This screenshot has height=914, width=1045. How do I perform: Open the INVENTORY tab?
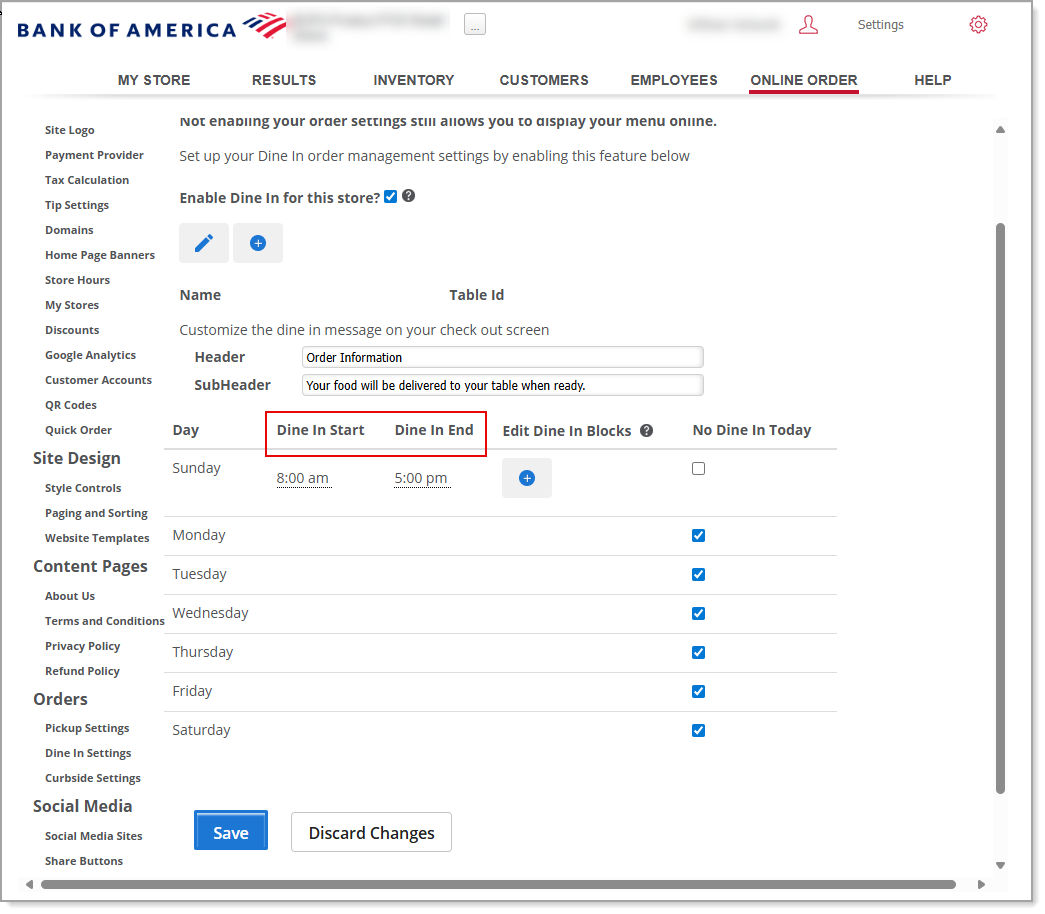tap(413, 80)
